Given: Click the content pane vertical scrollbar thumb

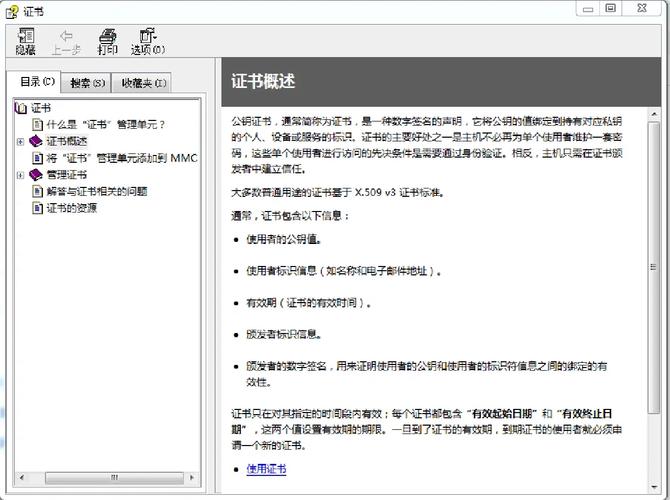Looking at the screenshot, I should coord(653,267).
